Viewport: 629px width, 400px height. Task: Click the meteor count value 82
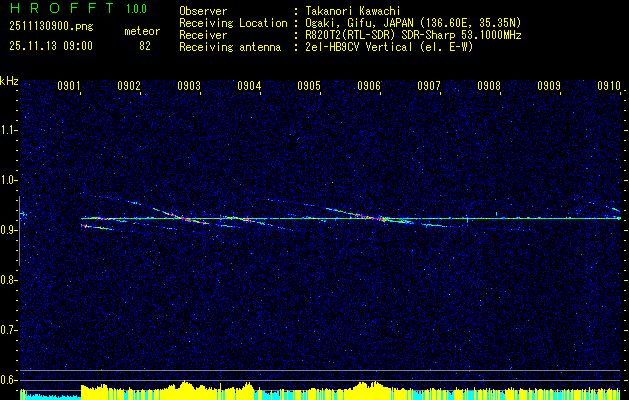pyautogui.click(x=145, y=46)
